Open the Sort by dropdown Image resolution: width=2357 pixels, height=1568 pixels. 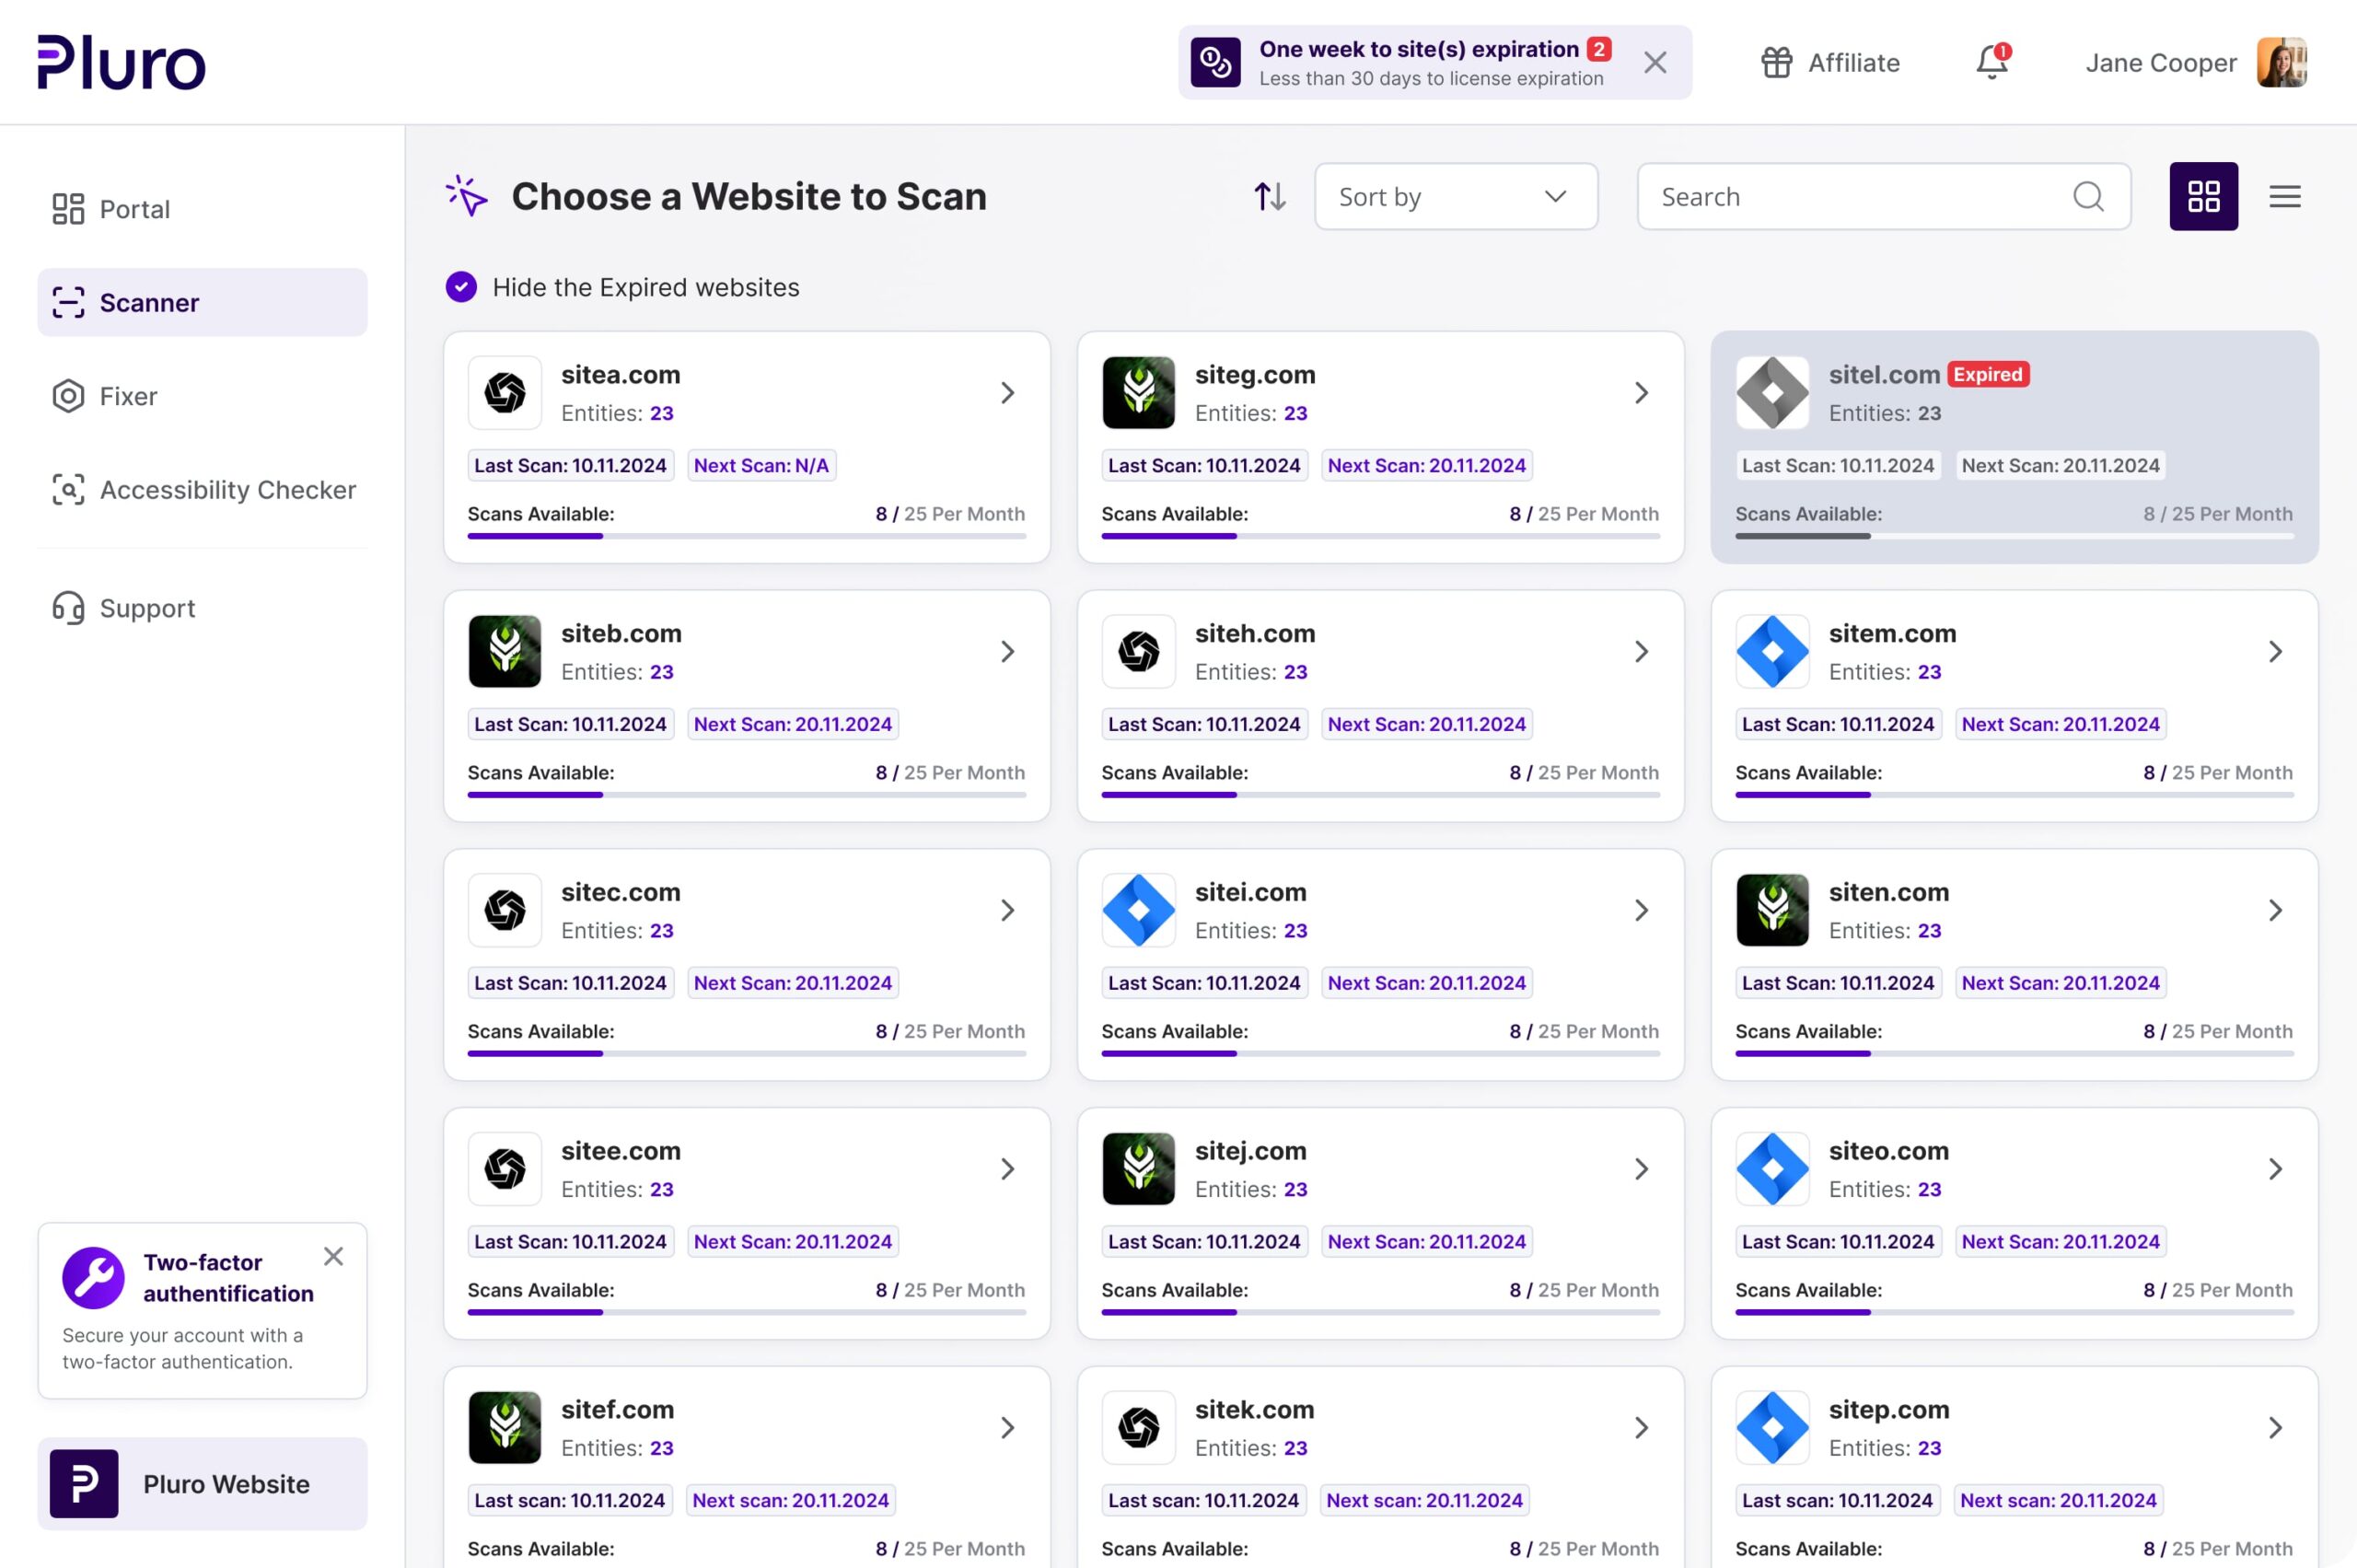[x=1455, y=196]
